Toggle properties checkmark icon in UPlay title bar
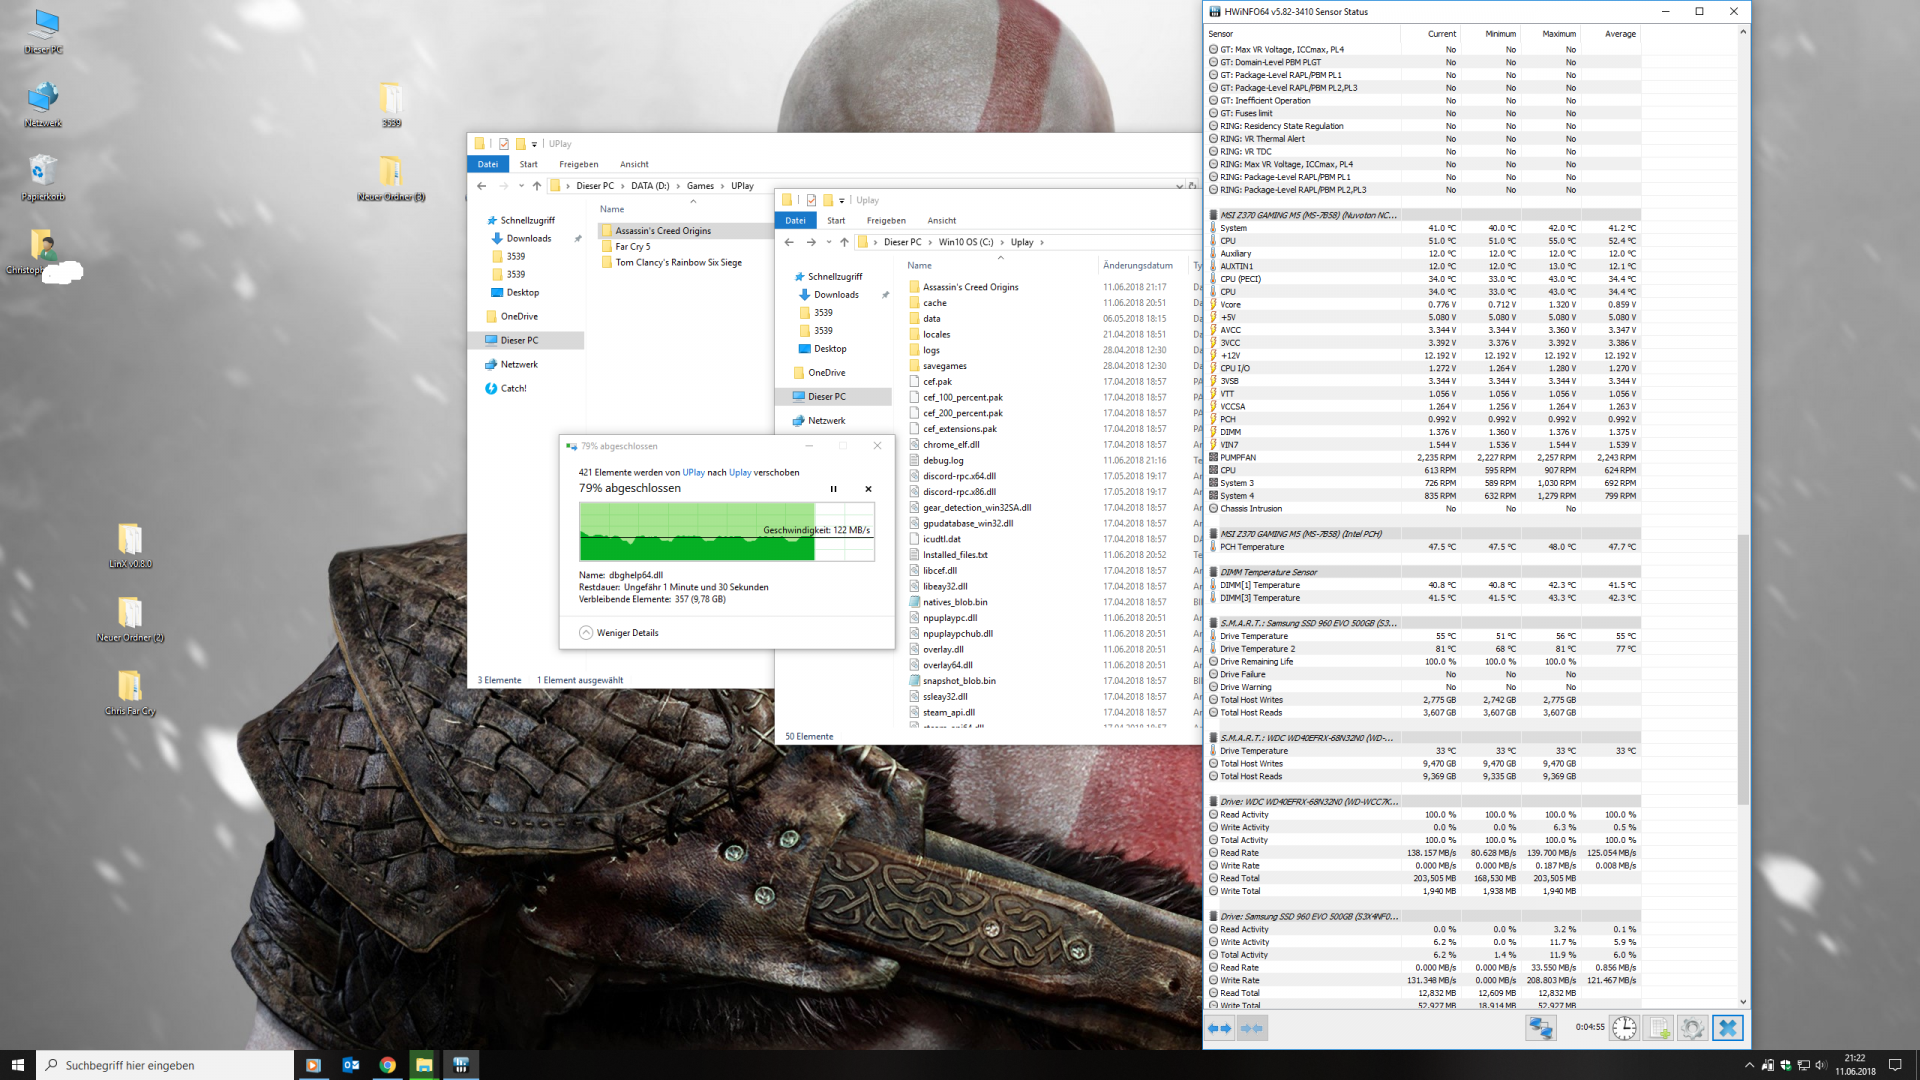Image resolution: width=1920 pixels, height=1080 pixels. [x=504, y=144]
